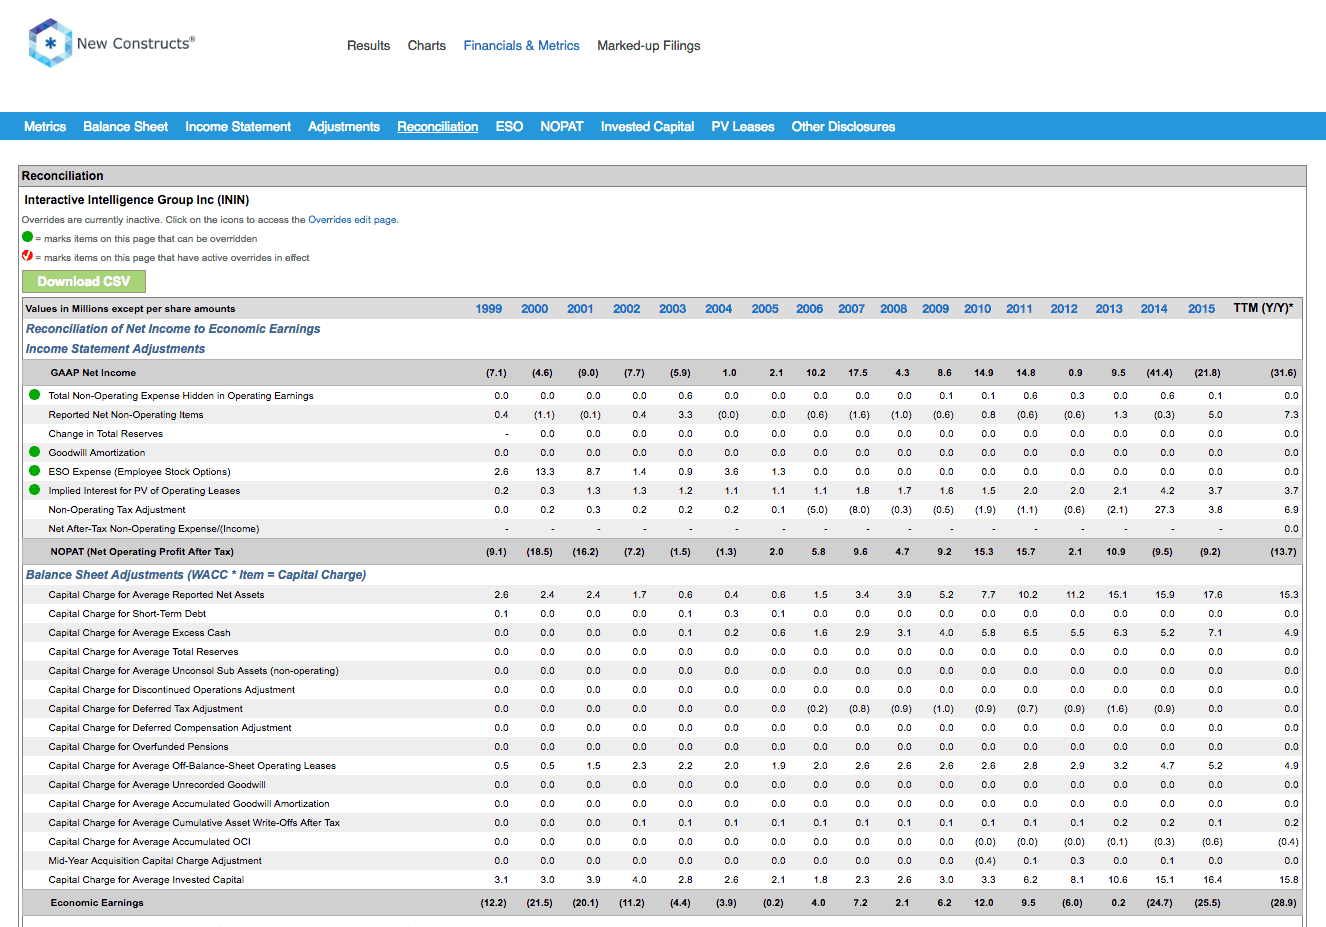Image resolution: width=1326 pixels, height=927 pixels.
Task: Click Capital Charge for Short-Term Debt label
Action: tap(127, 614)
